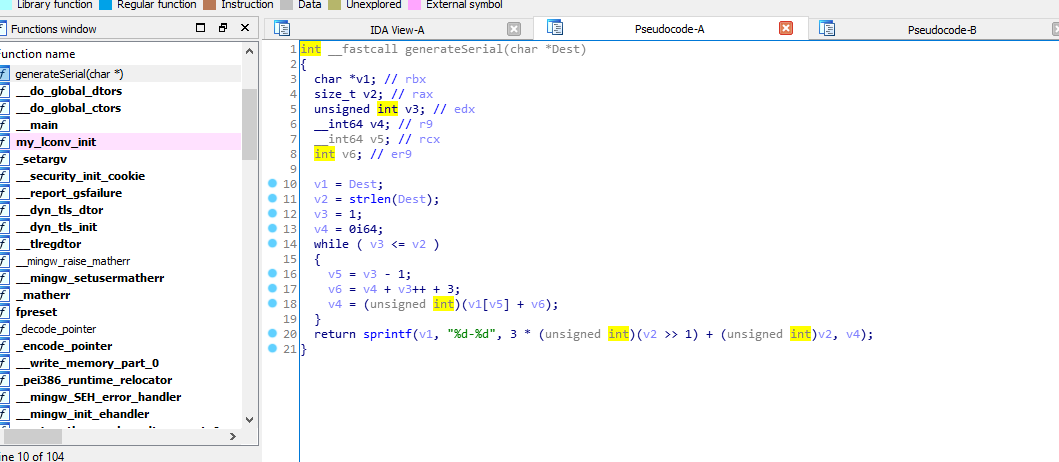Viewport: 1059px width, 462px height.
Task: Click the Pseudocode-A tab icon
Action: 555,28
